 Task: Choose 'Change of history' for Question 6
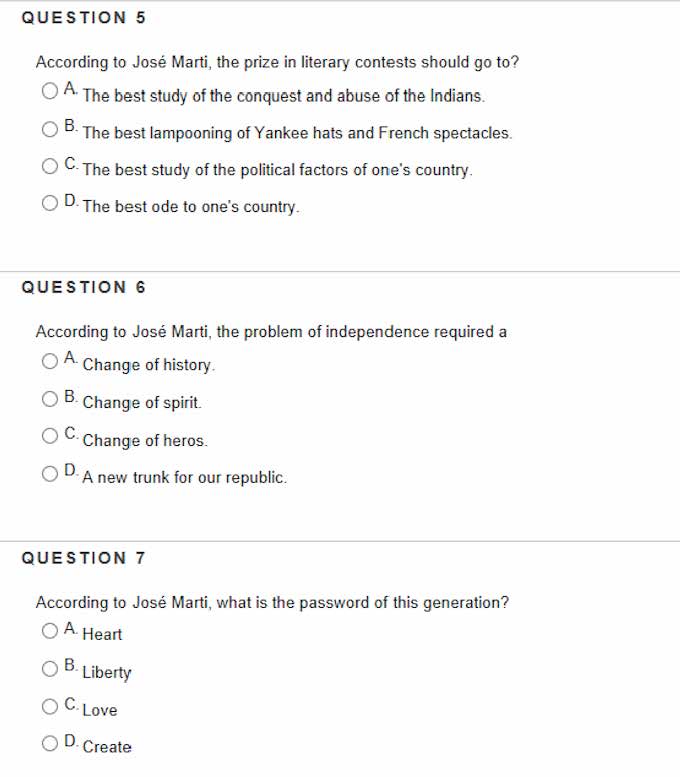(50, 361)
